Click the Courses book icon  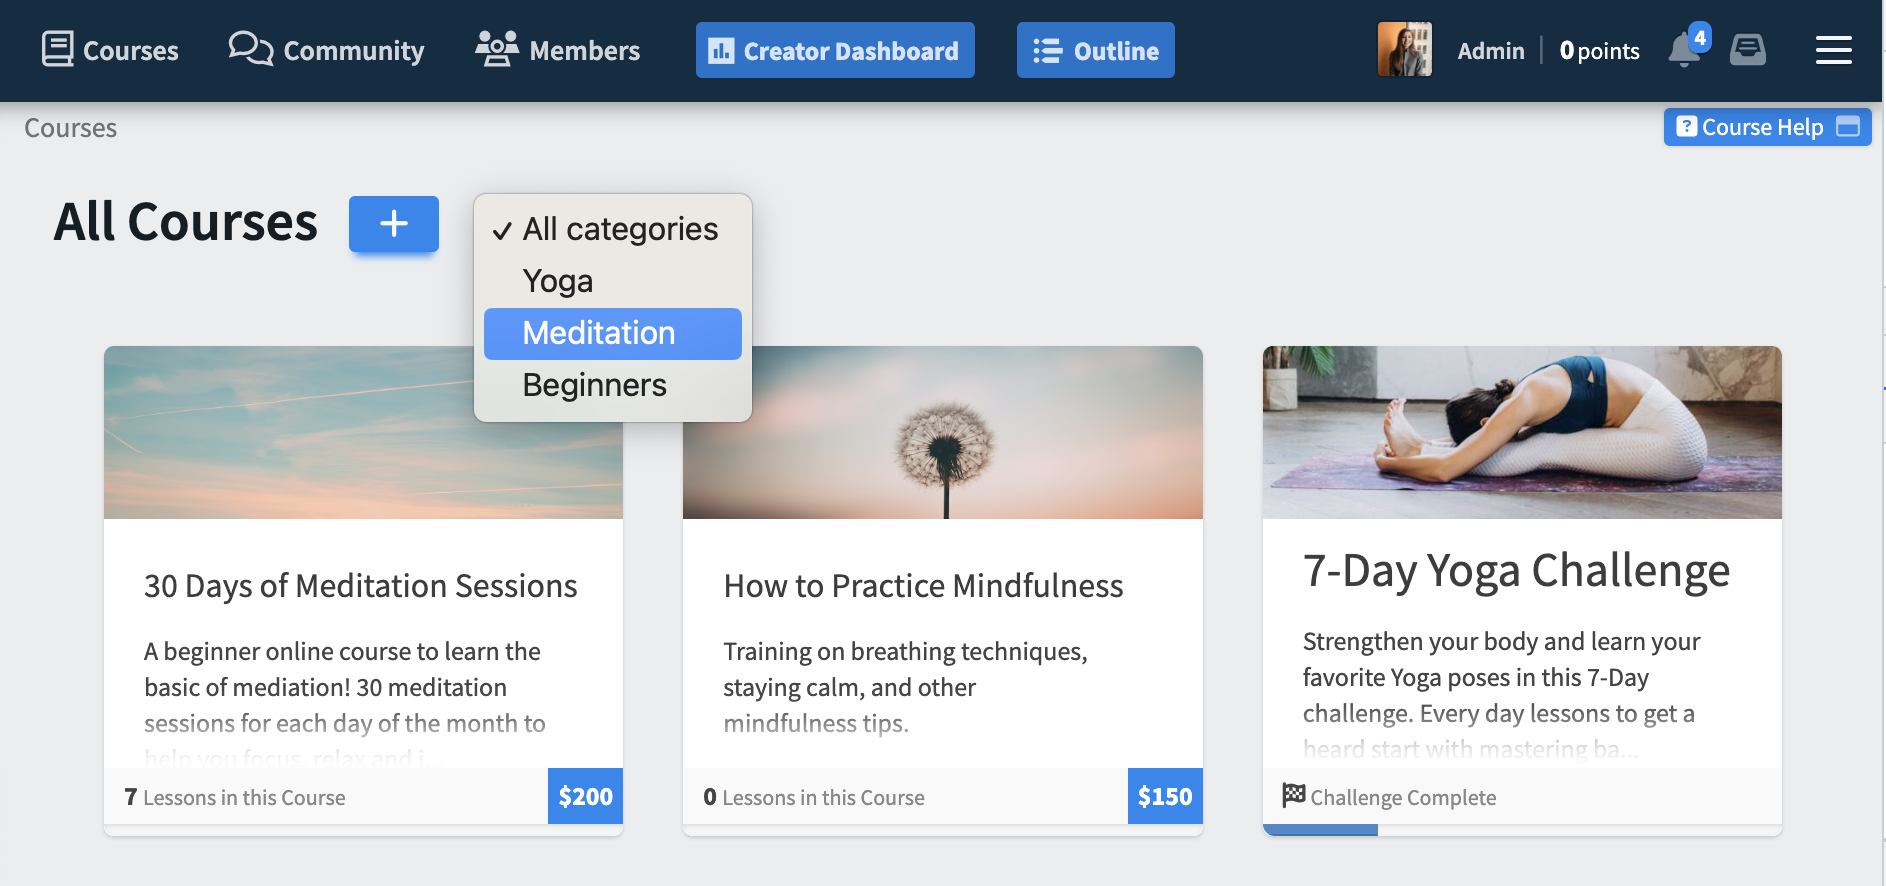[x=58, y=49]
